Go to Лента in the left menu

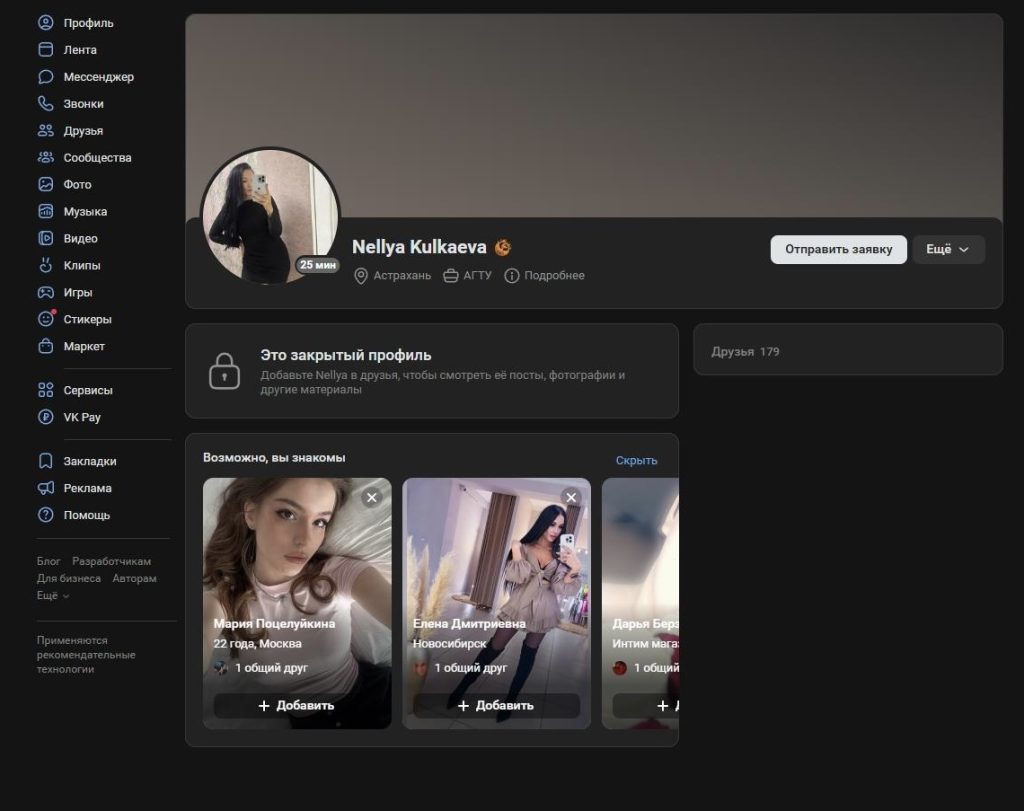click(x=79, y=50)
